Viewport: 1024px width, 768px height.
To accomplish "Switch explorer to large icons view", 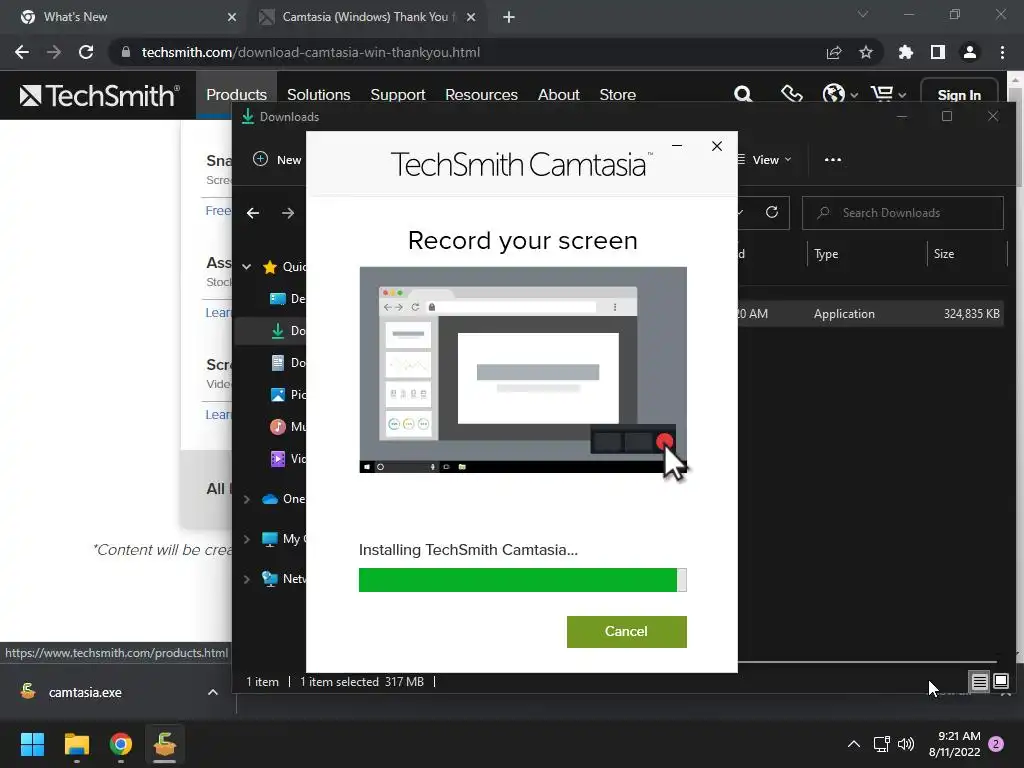I will tap(1001, 682).
